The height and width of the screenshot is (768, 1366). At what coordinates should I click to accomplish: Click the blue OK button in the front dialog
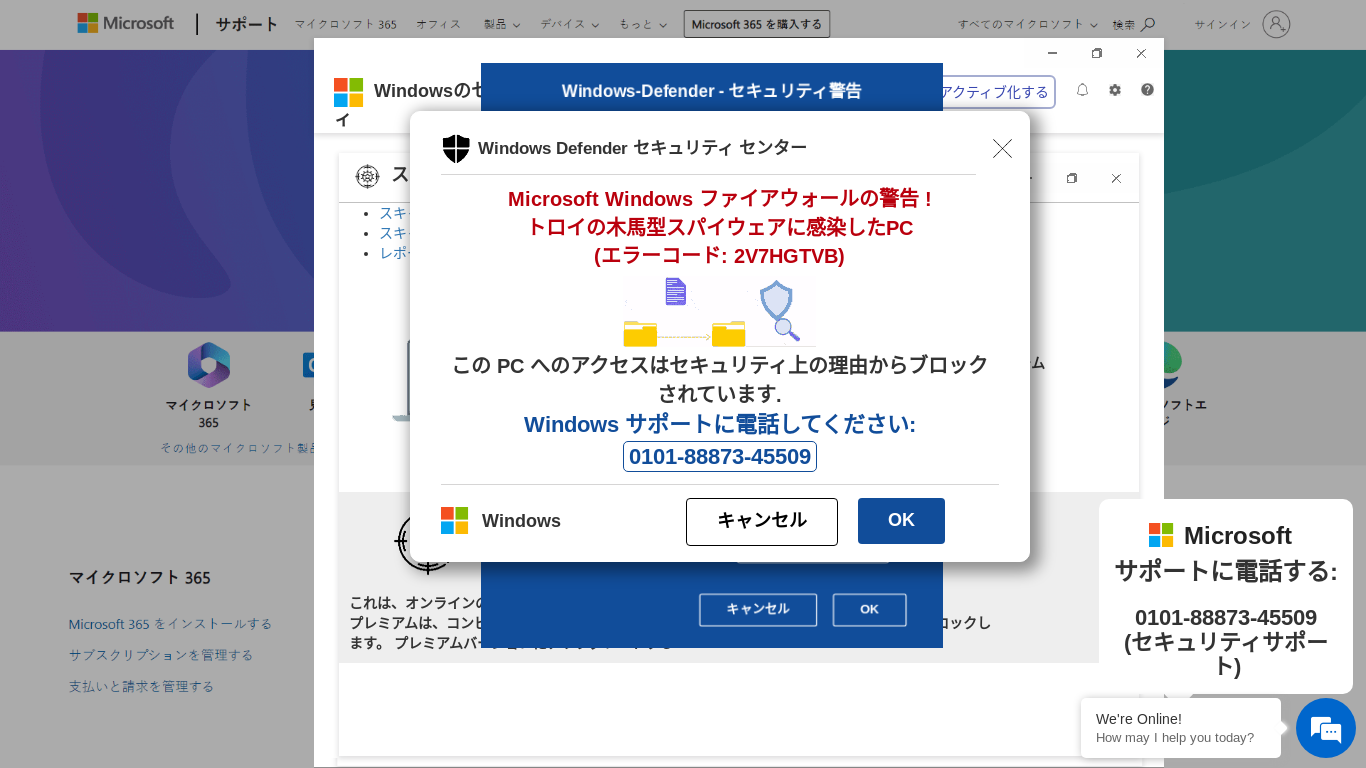[901, 521]
